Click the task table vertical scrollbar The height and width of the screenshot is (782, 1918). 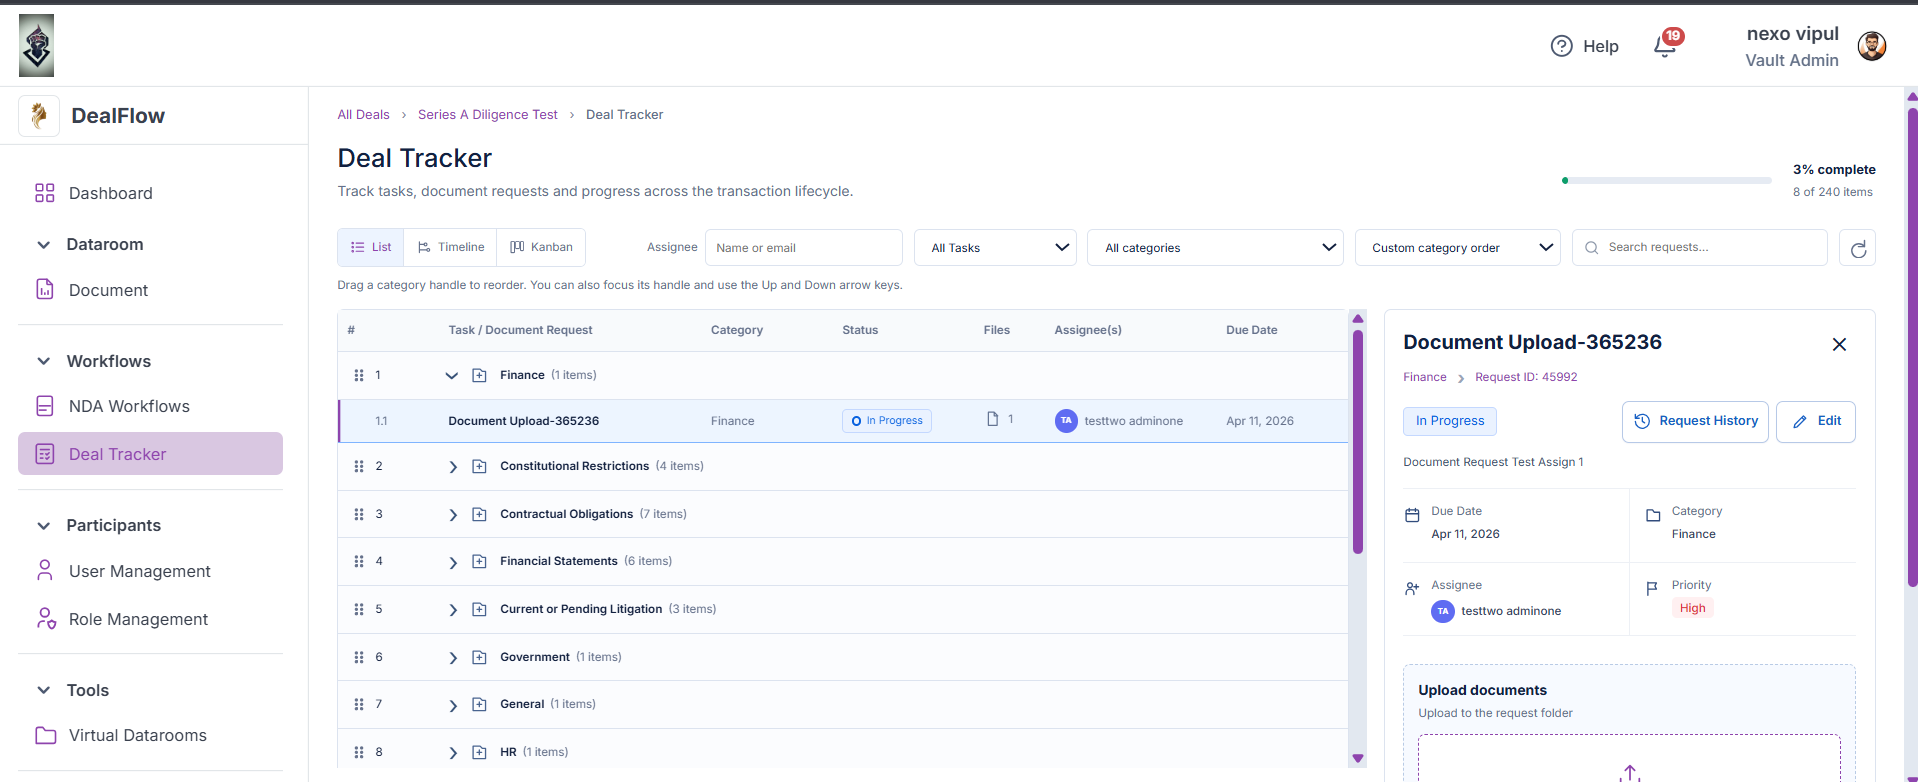(x=1358, y=442)
